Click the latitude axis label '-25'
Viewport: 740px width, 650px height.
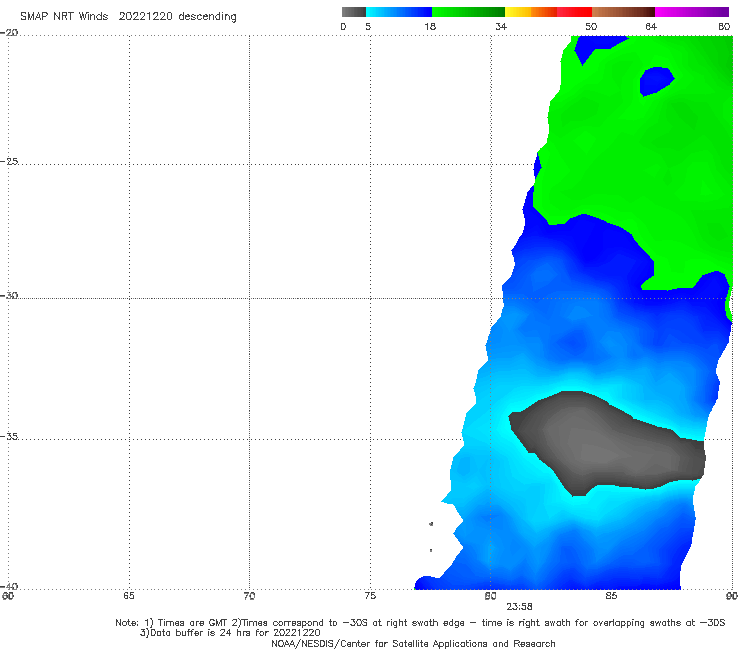[x=9, y=161]
